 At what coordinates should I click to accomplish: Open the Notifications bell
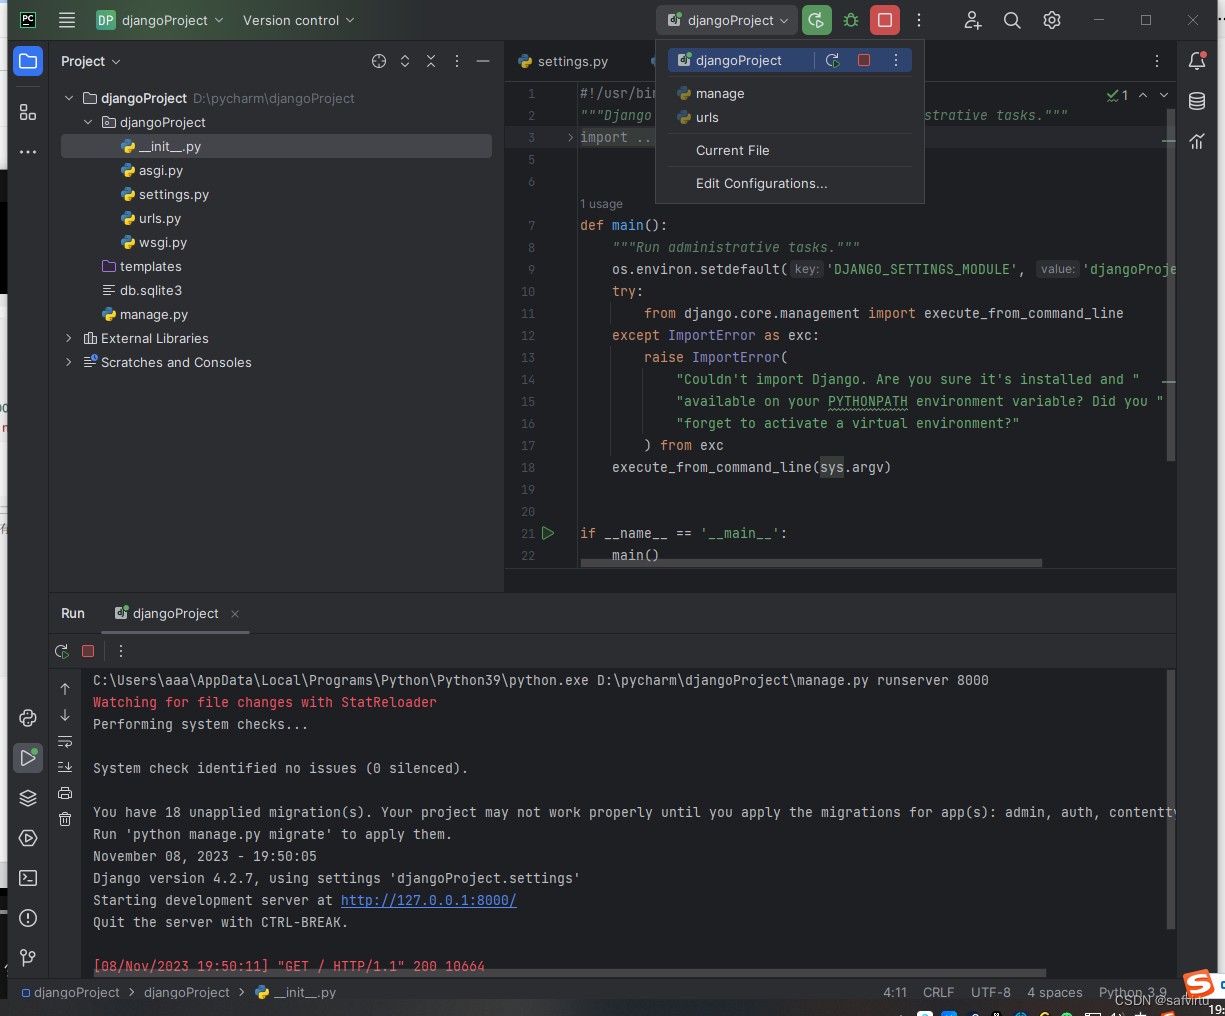[1197, 61]
